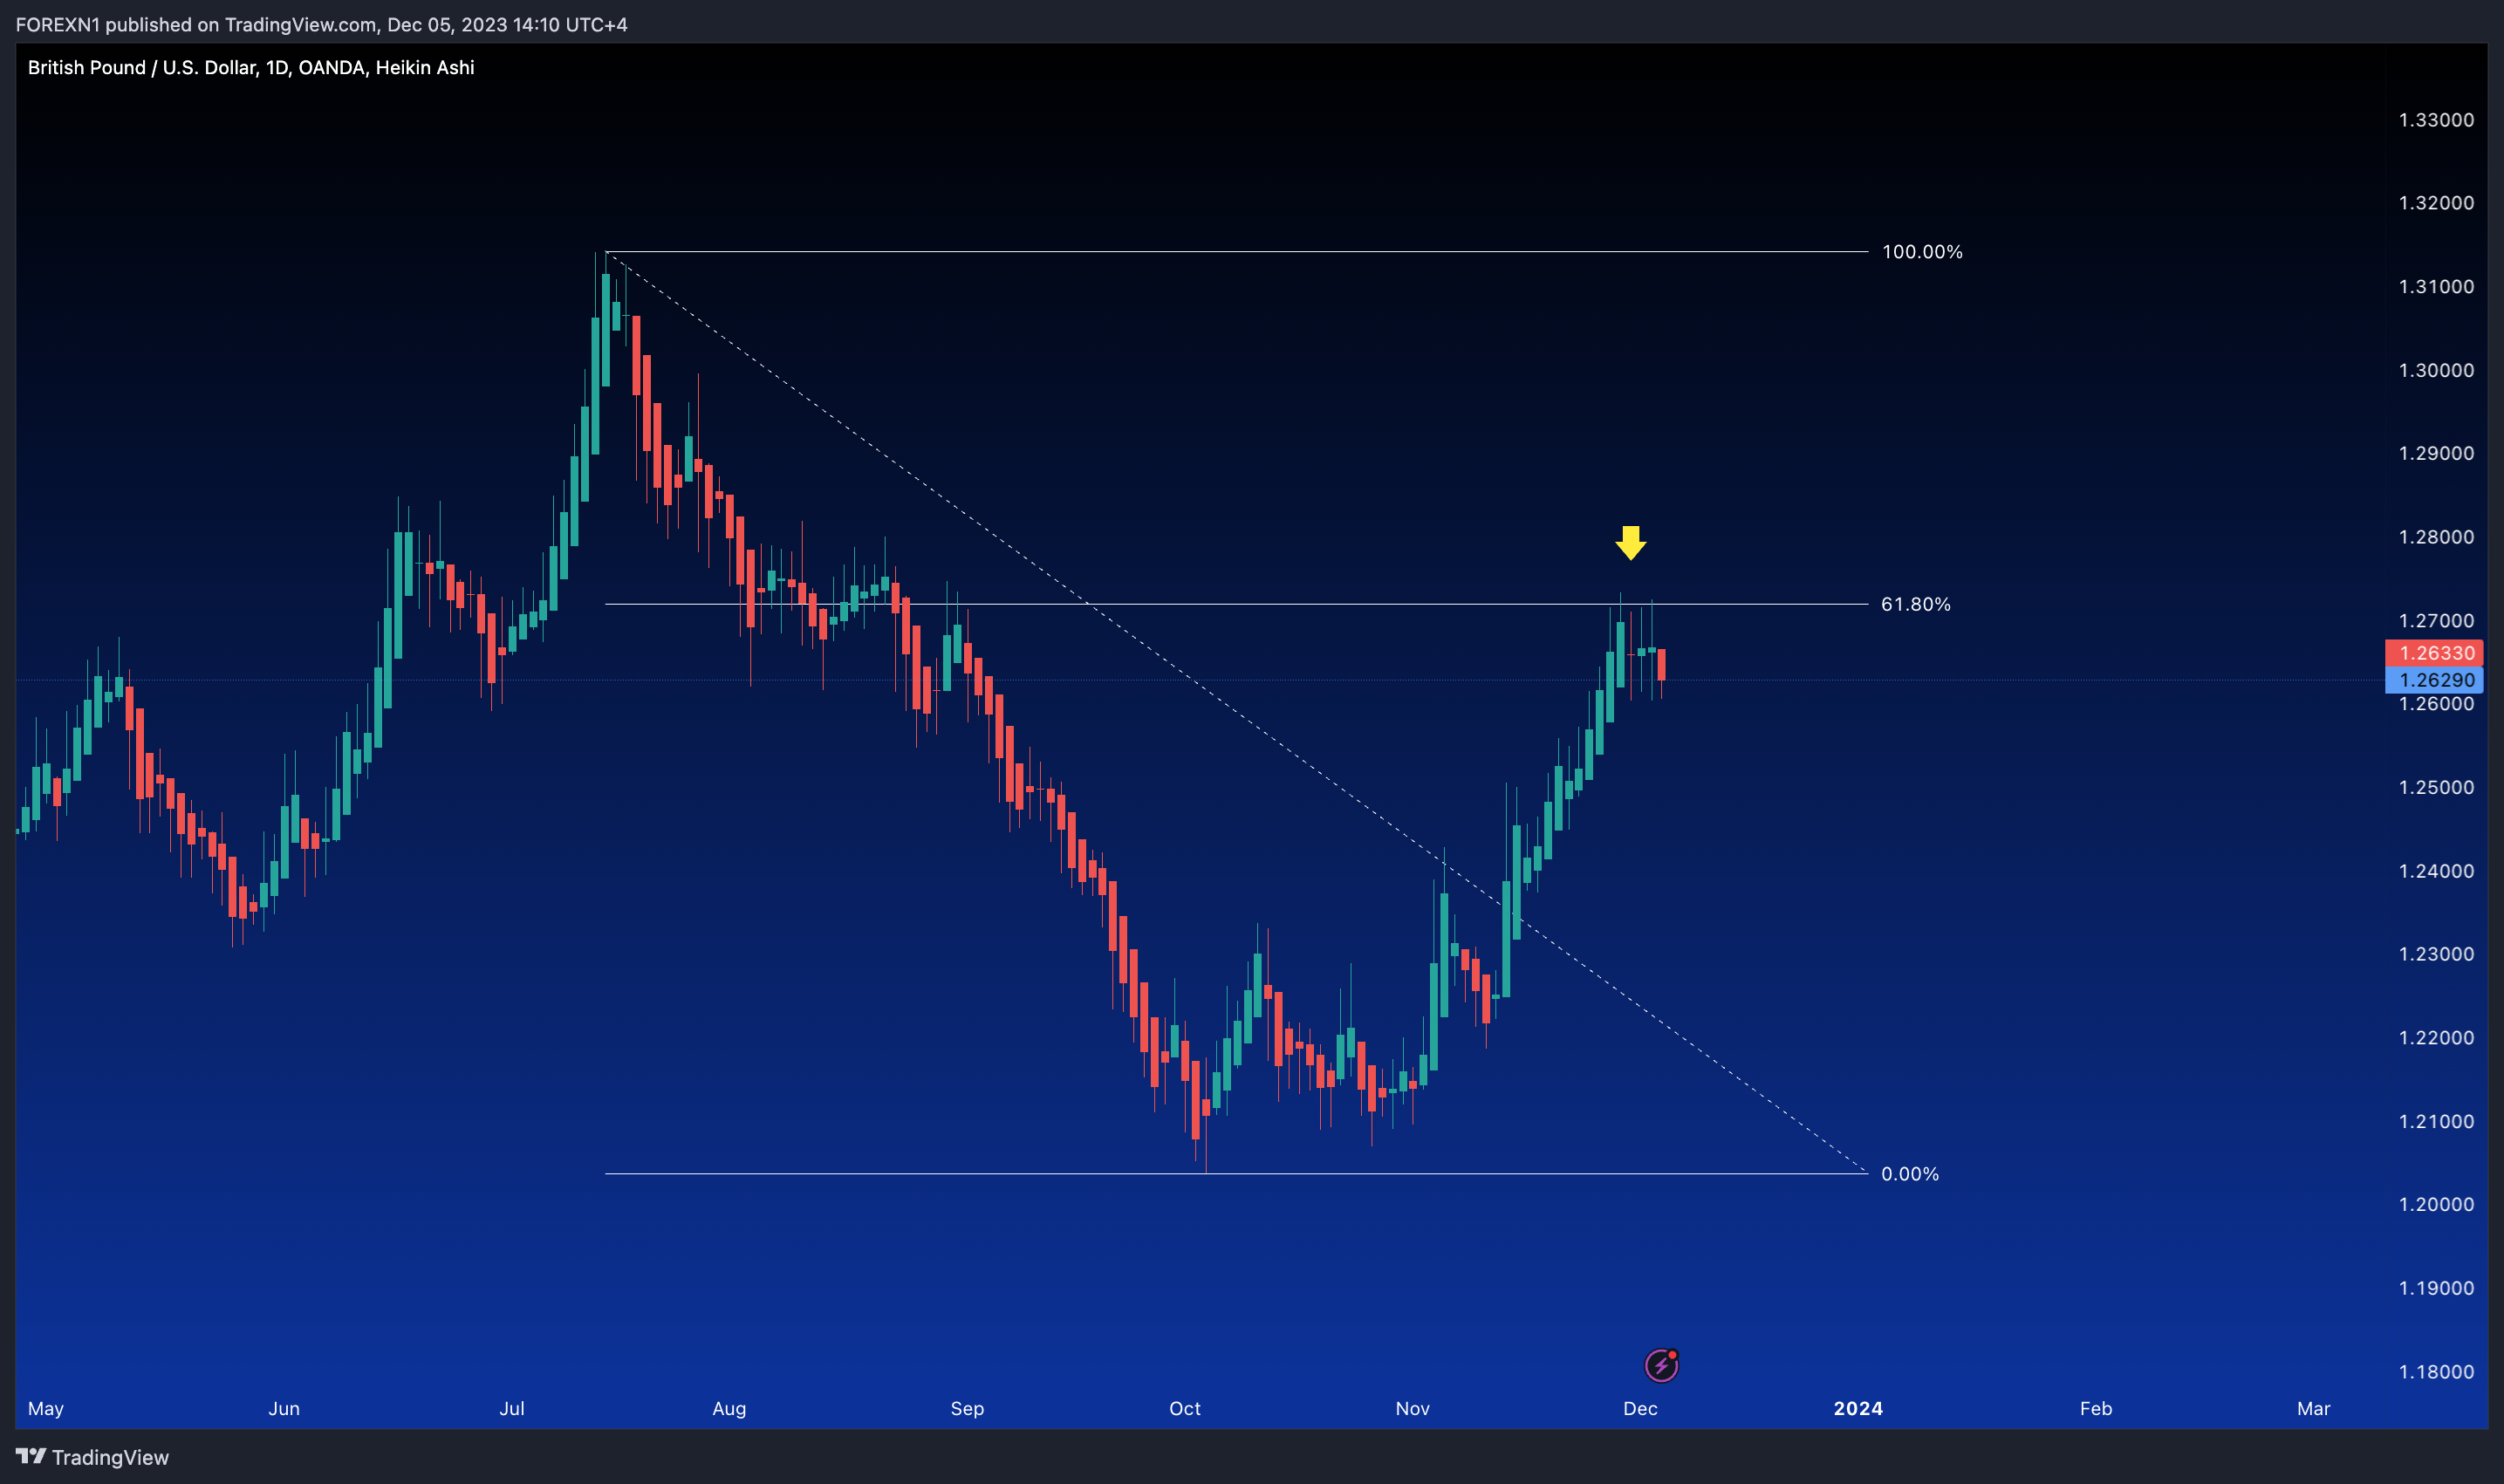Click the 1.18000 price axis label
The image size is (2504, 1484).
2436,1372
